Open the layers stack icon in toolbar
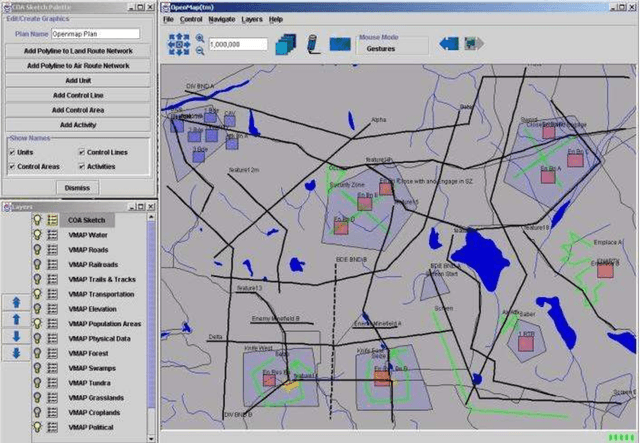The width and height of the screenshot is (640, 443). coord(285,44)
